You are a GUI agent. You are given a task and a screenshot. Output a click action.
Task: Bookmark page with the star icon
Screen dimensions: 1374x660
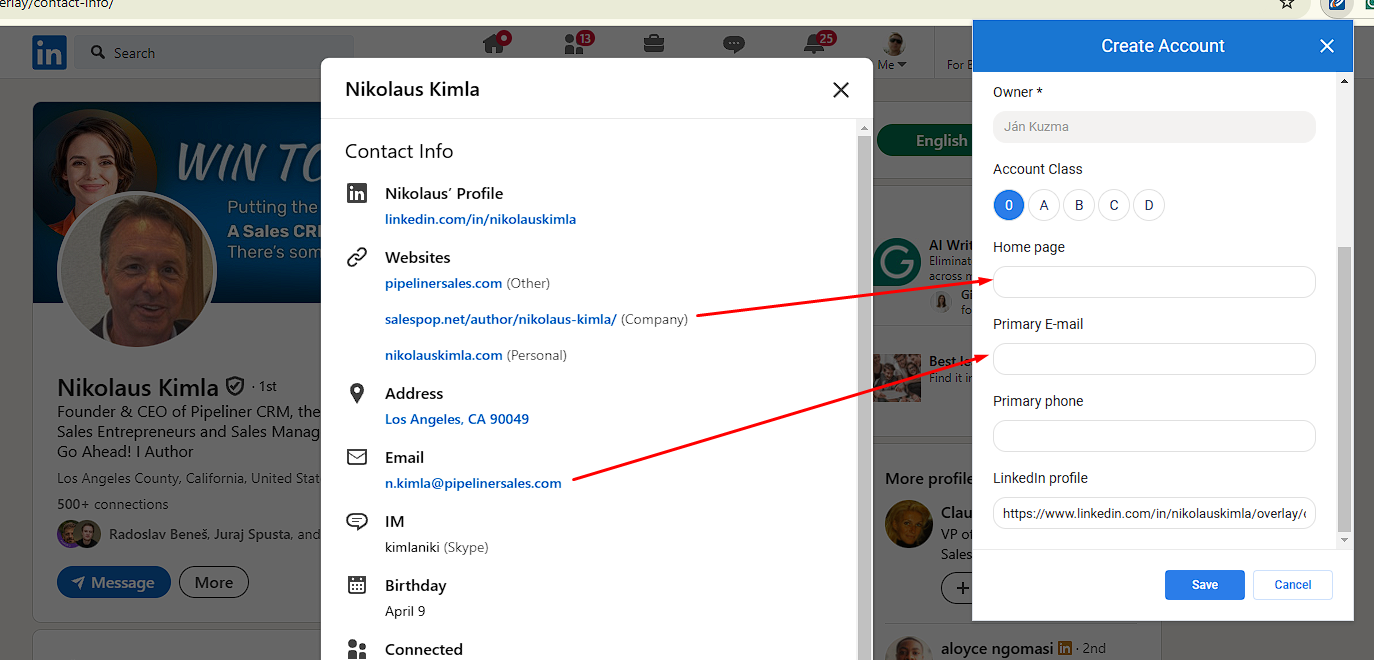[1287, 3]
